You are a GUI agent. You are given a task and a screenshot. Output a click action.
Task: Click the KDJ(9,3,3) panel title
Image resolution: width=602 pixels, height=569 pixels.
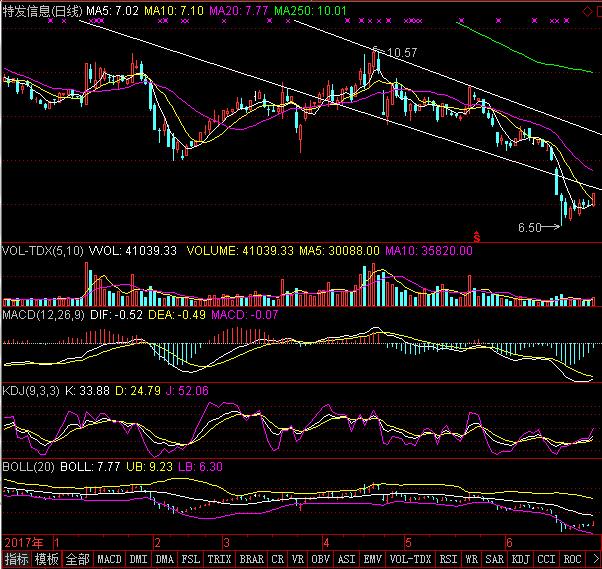coord(31,391)
